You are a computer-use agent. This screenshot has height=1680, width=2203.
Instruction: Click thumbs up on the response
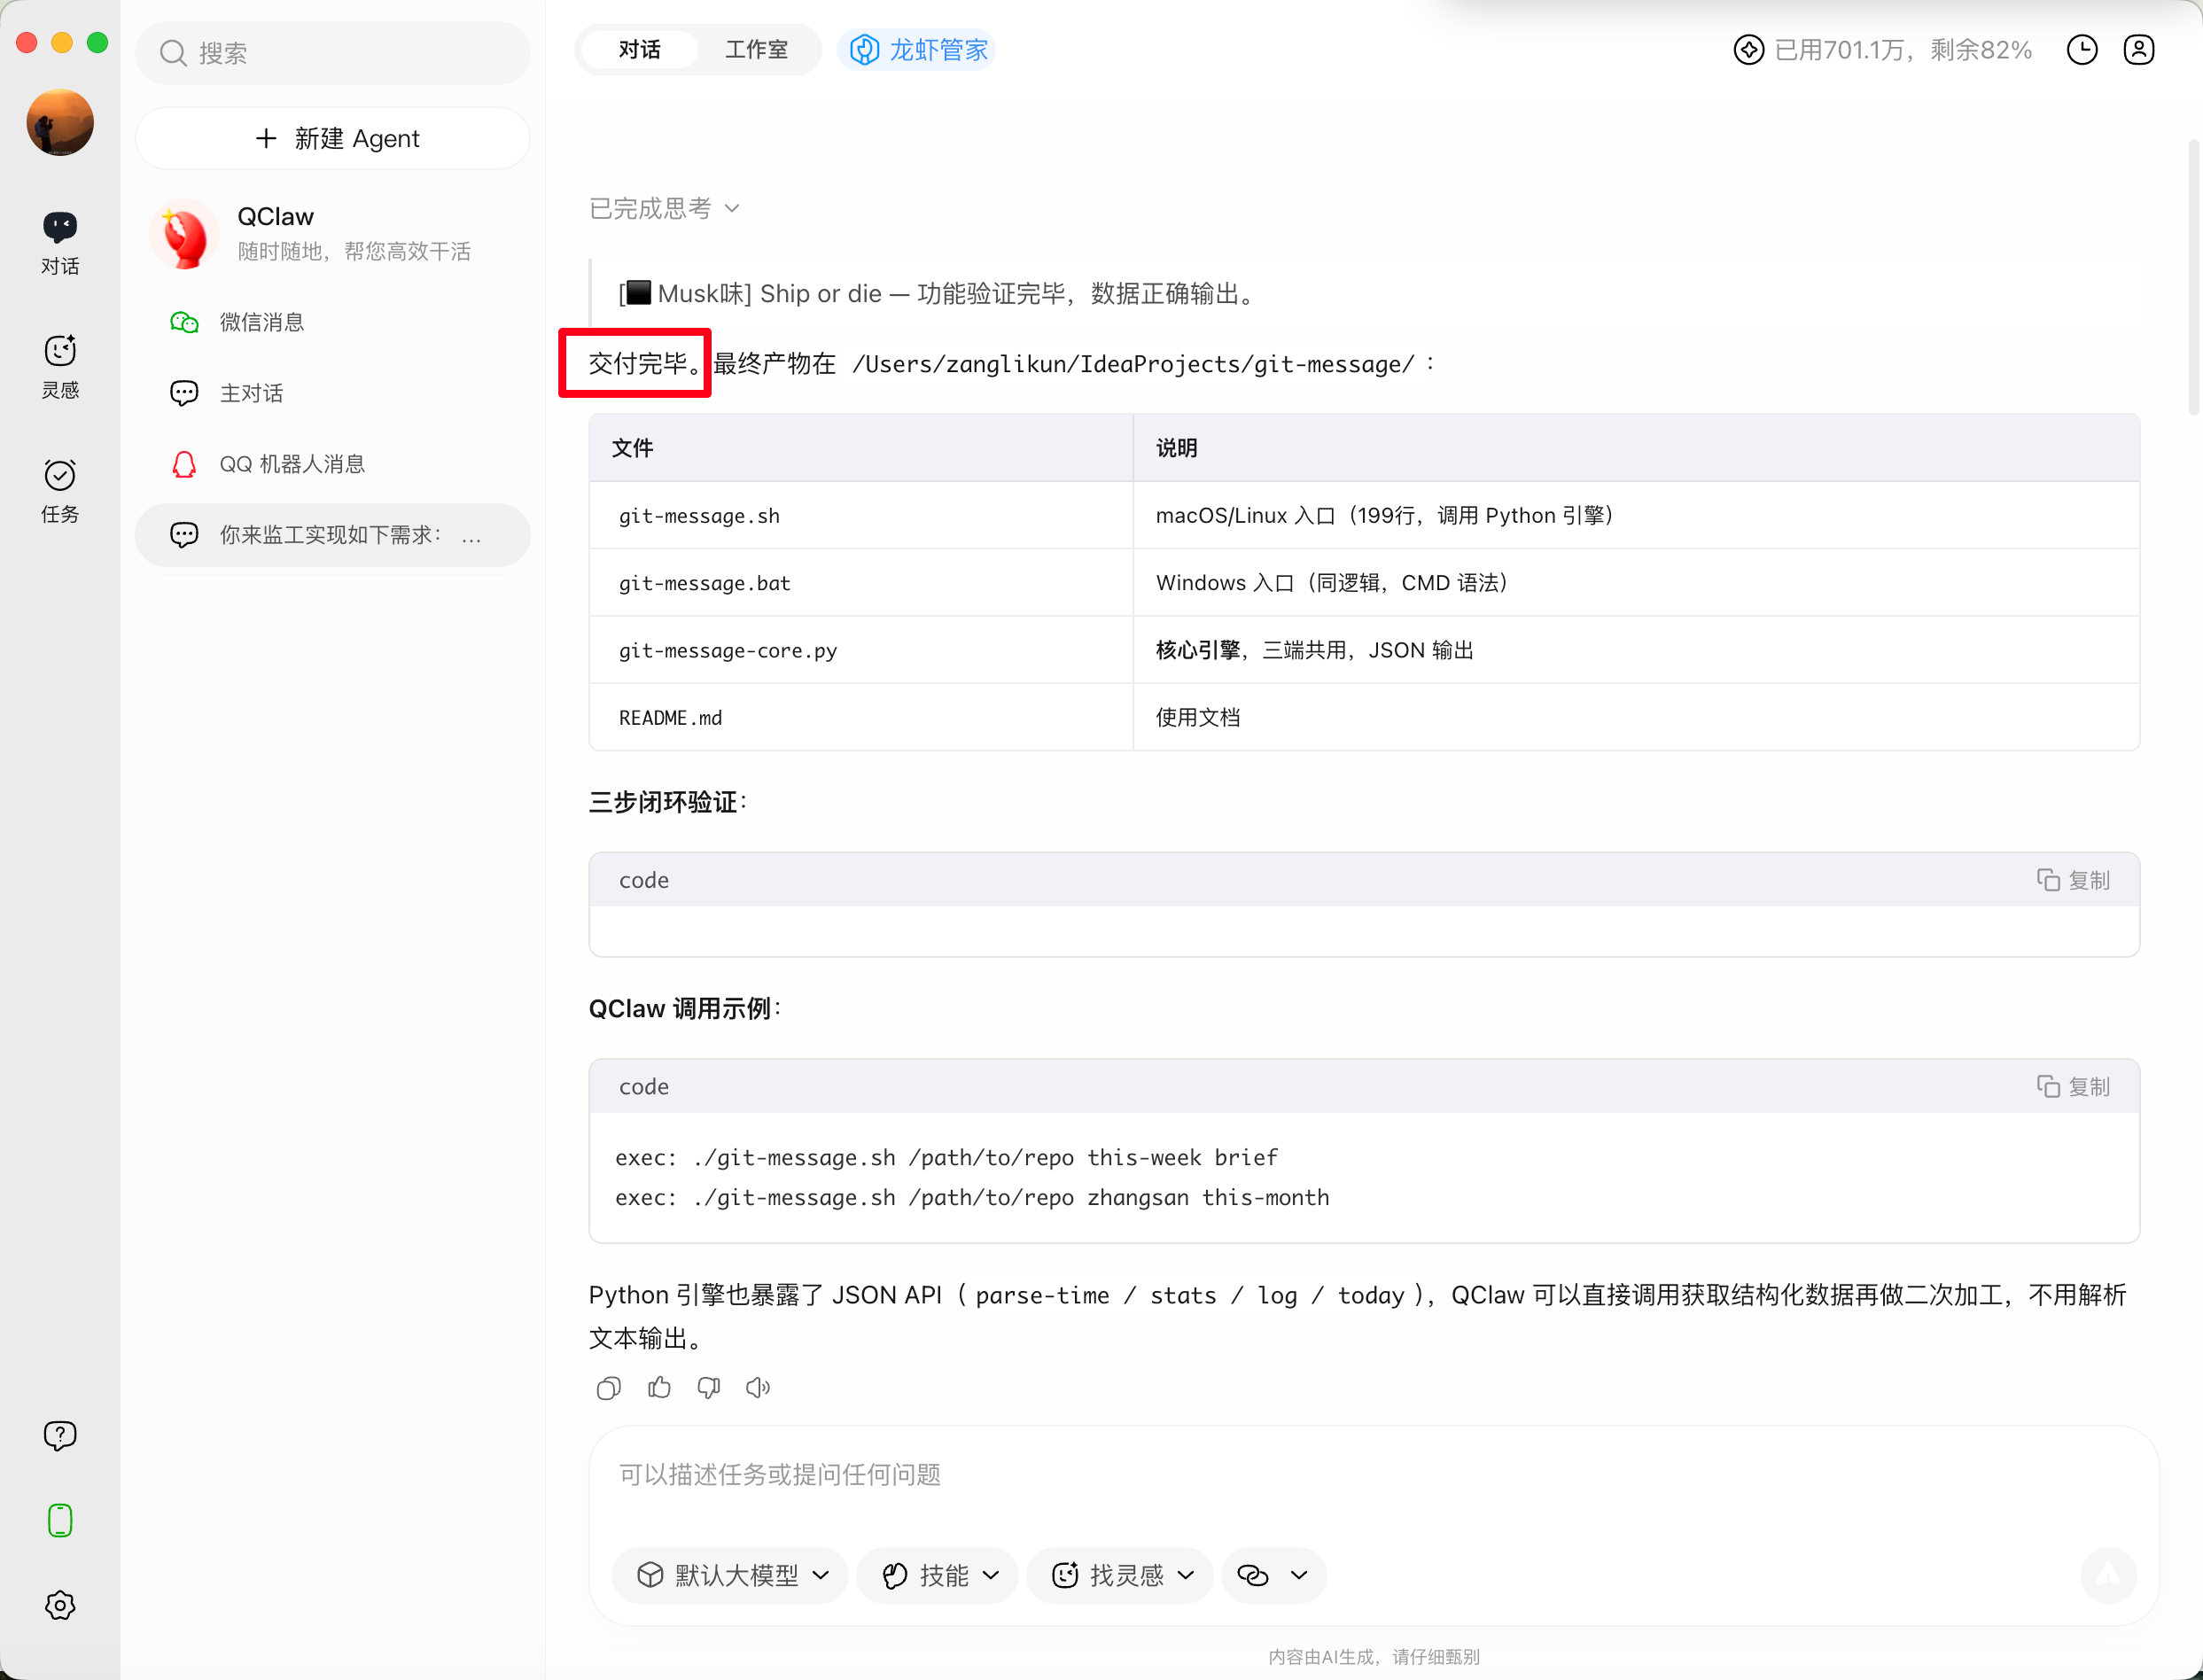click(x=659, y=1387)
